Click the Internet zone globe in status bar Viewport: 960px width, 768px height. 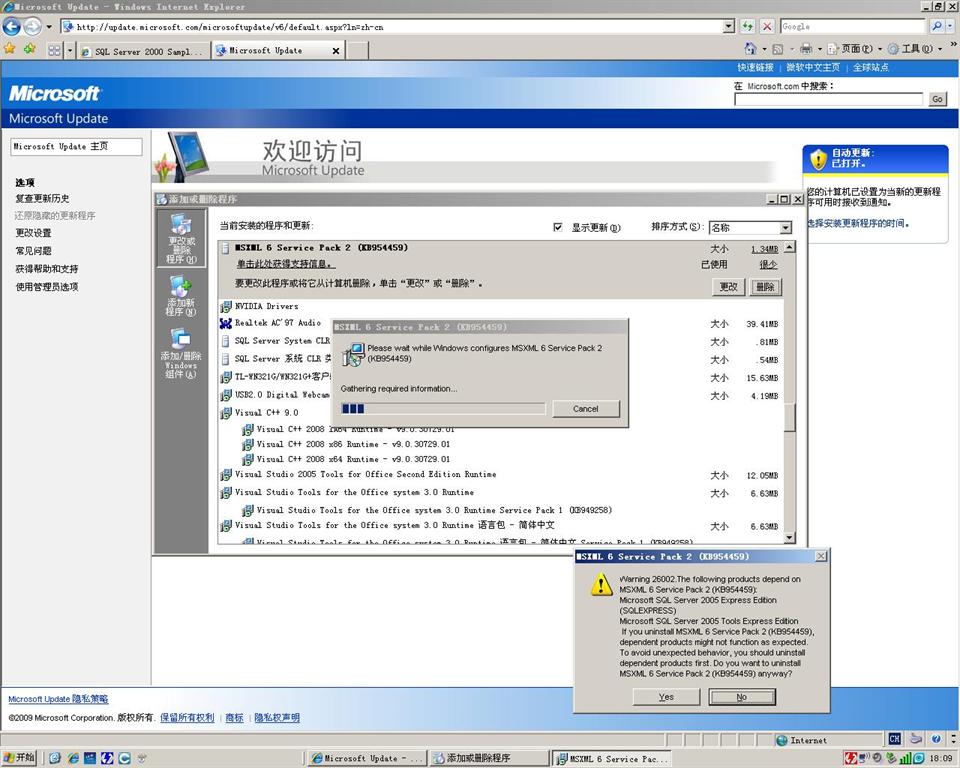point(781,740)
